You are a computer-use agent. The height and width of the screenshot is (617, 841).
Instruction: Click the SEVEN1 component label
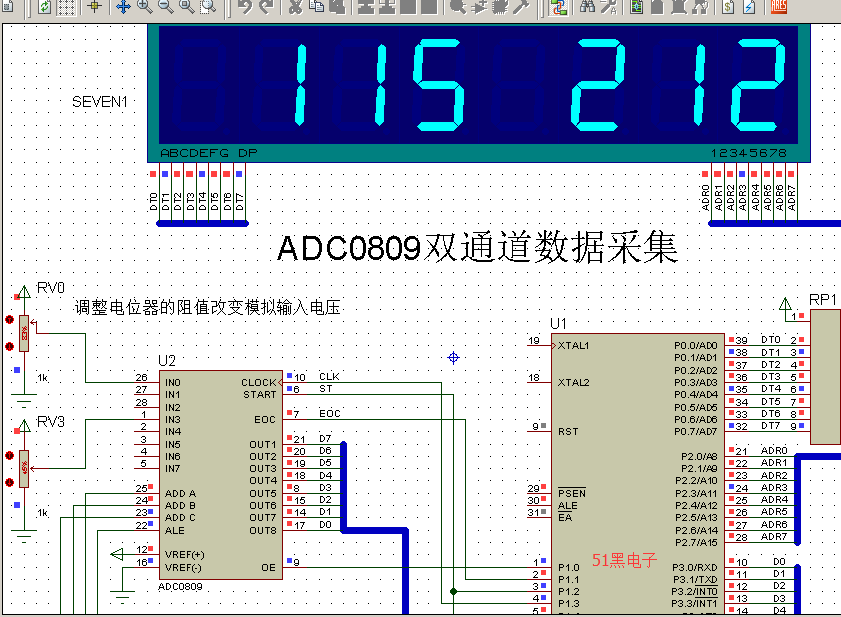(100, 102)
